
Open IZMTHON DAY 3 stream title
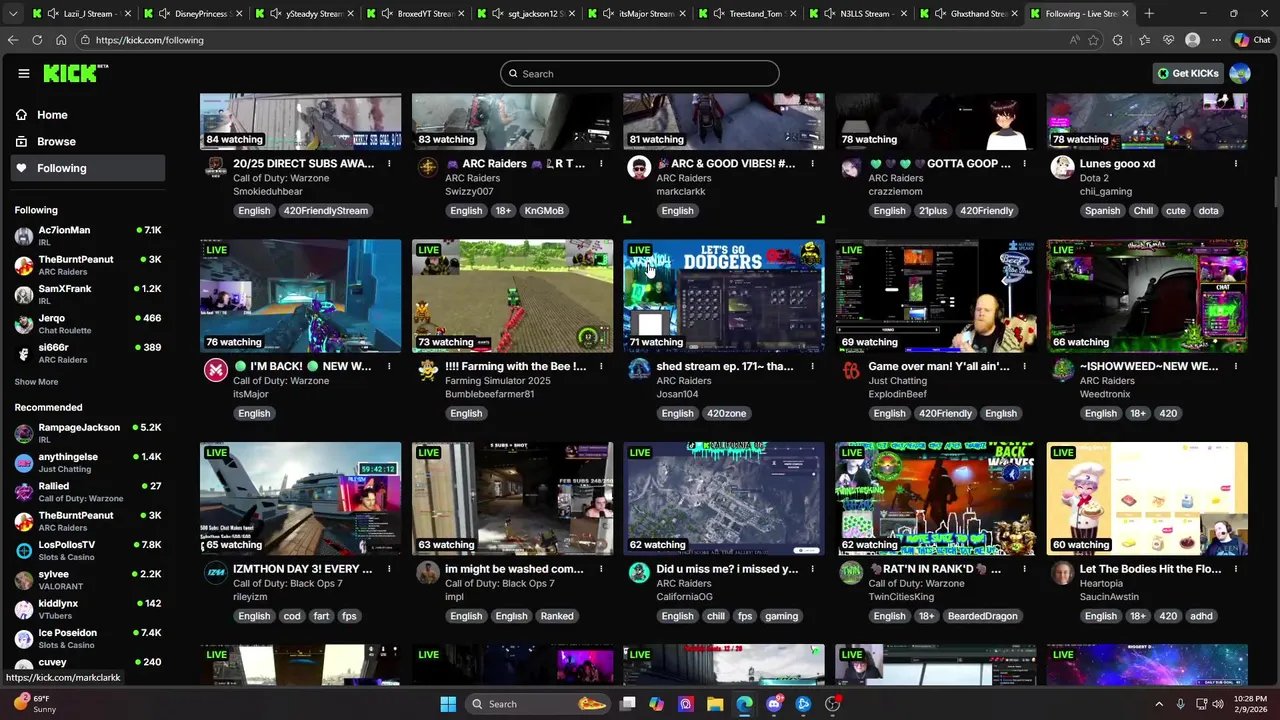click(x=302, y=569)
